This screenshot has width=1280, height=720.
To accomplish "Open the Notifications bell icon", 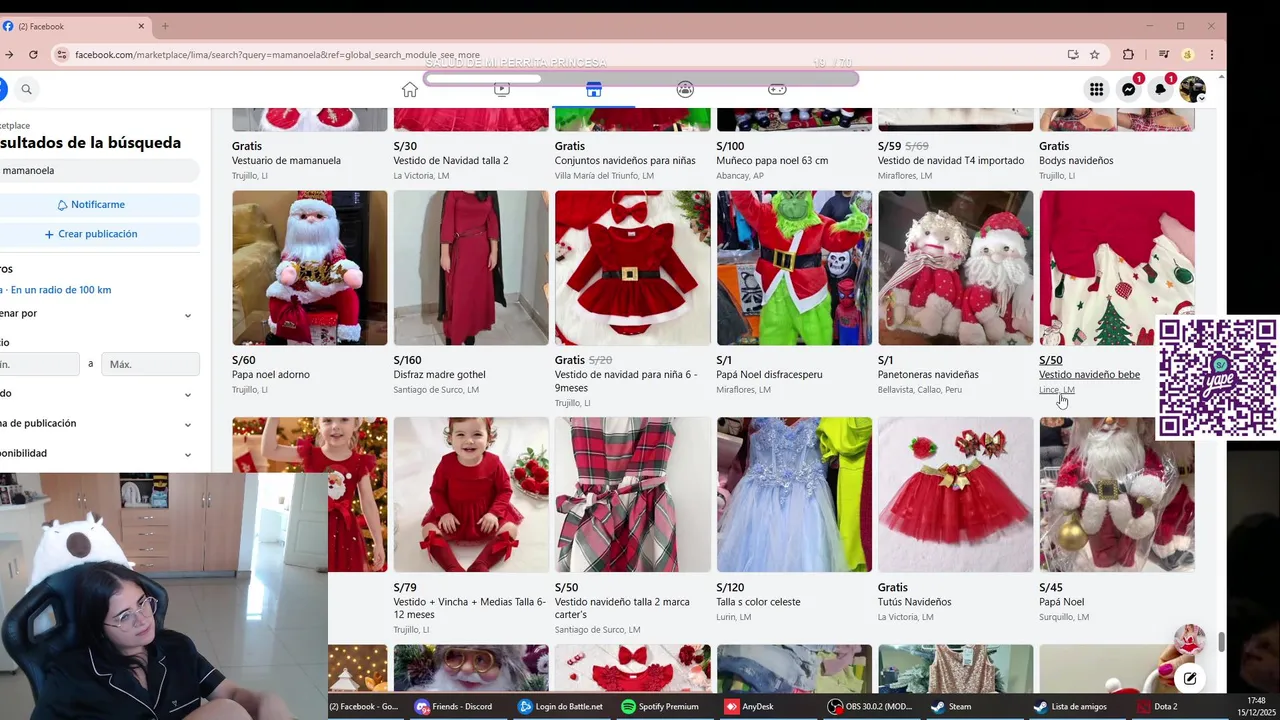I will tap(1160, 90).
